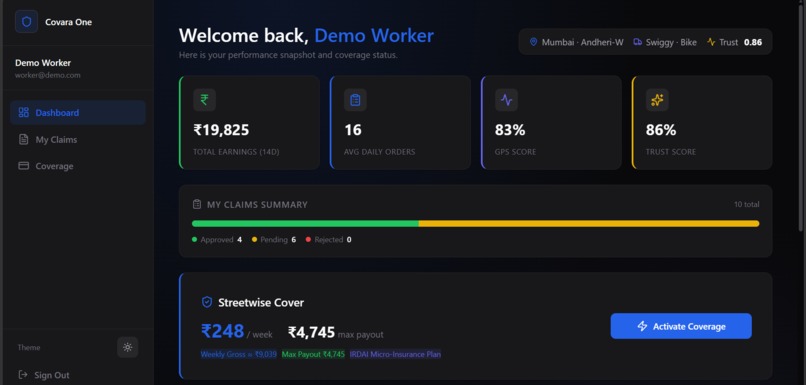Click the MY CLAIMS SUMMARY heading
806x385 pixels.
click(x=257, y=205)
